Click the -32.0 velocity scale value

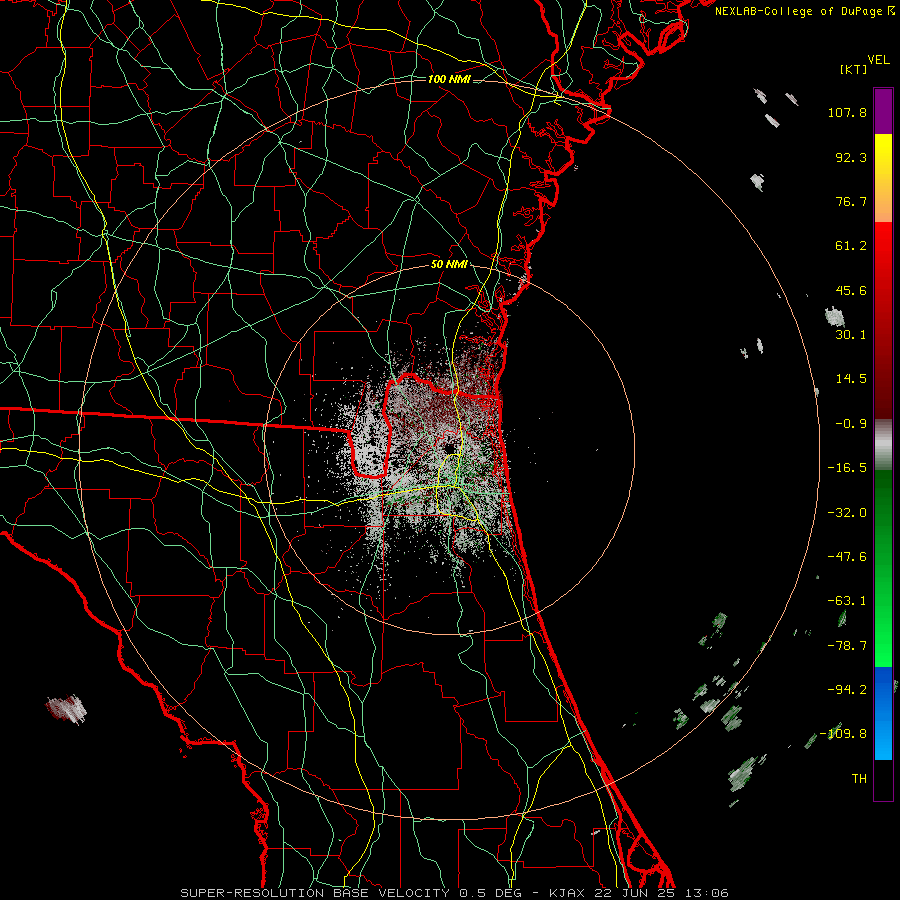[x=847, y=513]
